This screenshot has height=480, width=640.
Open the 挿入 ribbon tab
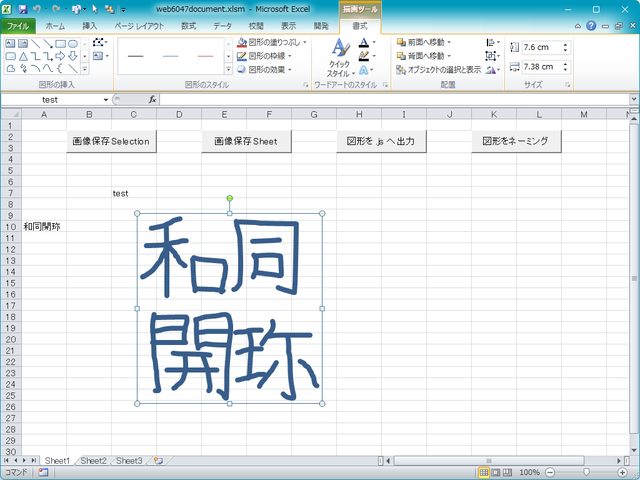90,25
